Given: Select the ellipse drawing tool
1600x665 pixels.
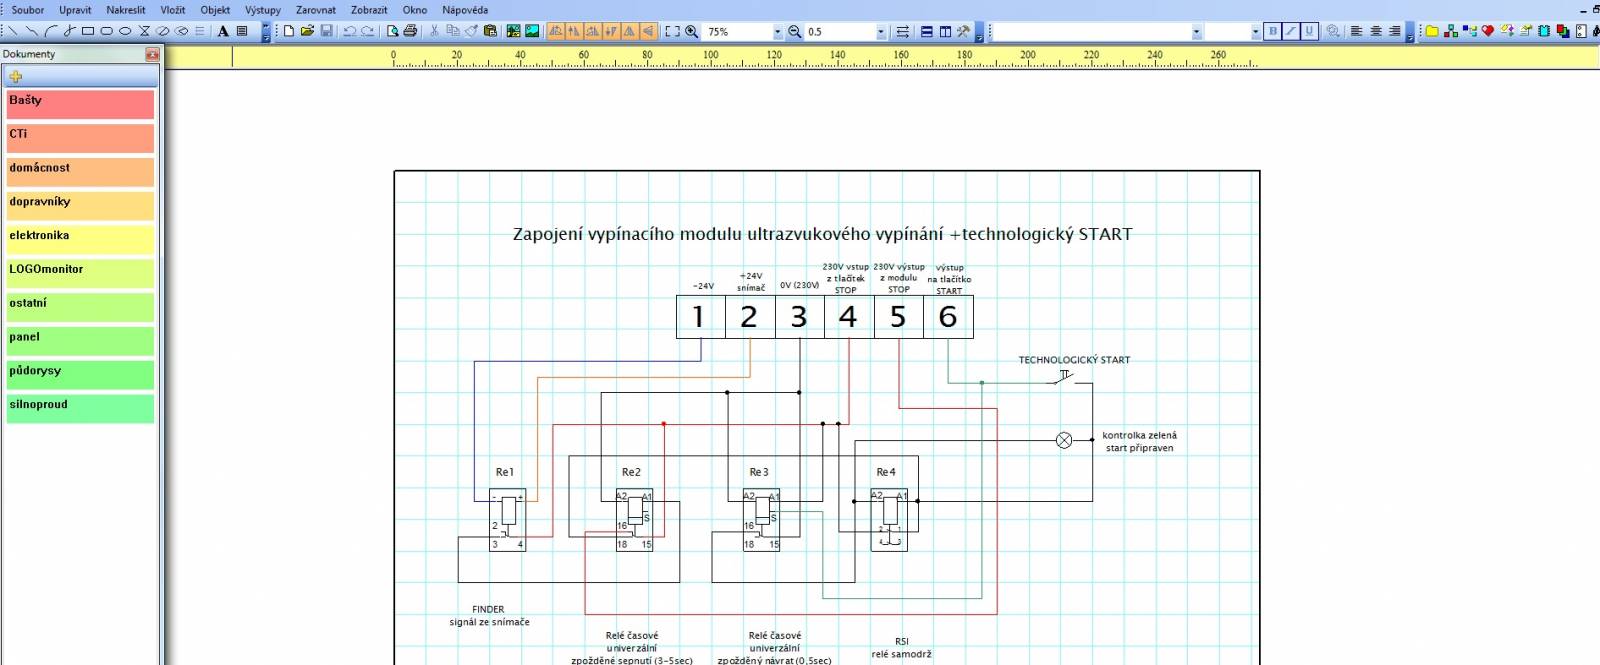Looking at the screenshot, I should [x=125, y=31].
